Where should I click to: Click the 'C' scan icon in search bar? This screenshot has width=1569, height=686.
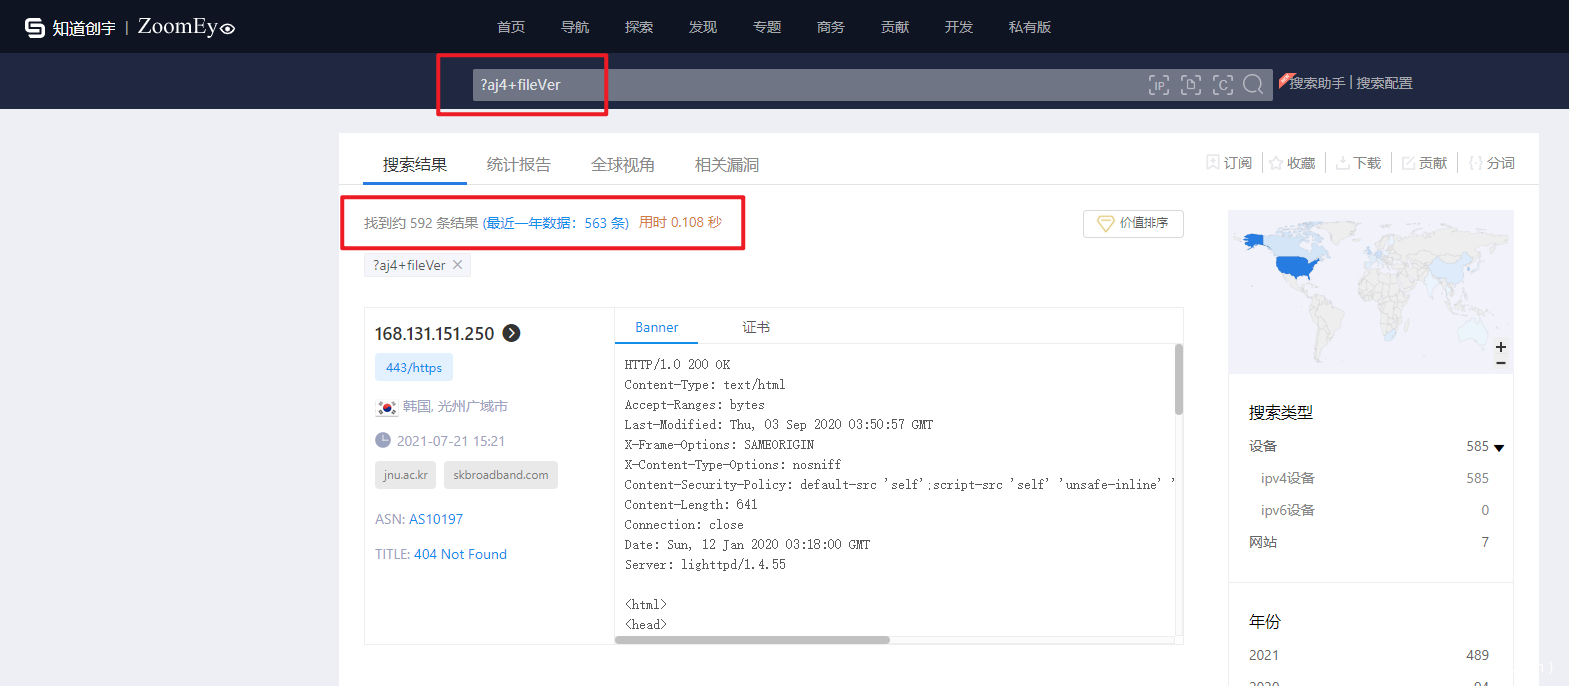1222,85
